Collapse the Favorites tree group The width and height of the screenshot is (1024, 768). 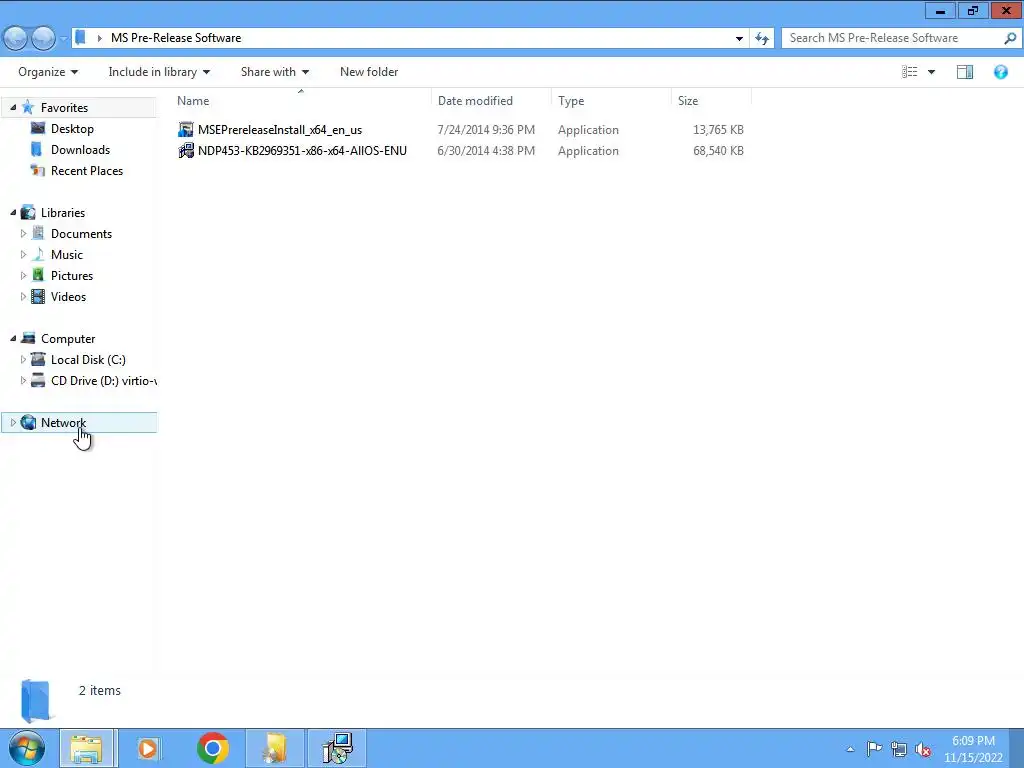13,107
